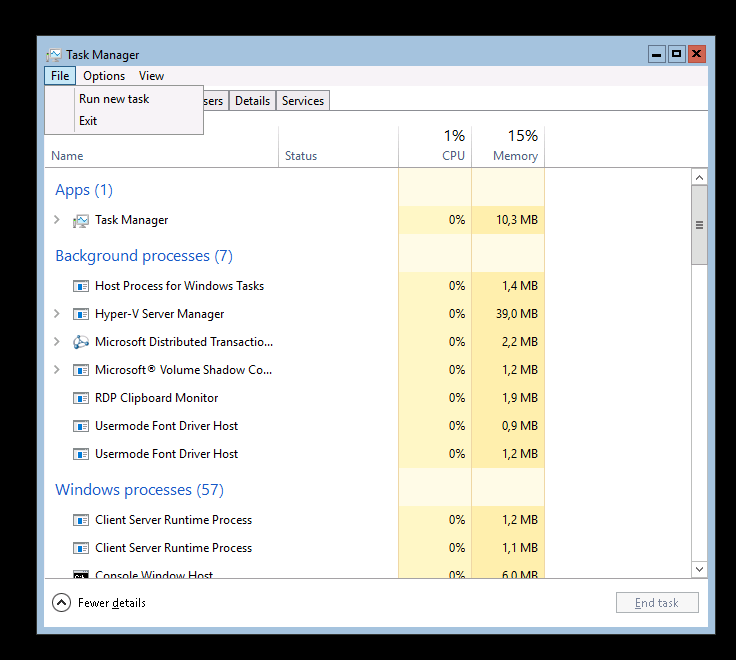Expand Microsoft Distributed Transaction row
736x660 pixels.
pyautogui.click(x=57, y=342)
